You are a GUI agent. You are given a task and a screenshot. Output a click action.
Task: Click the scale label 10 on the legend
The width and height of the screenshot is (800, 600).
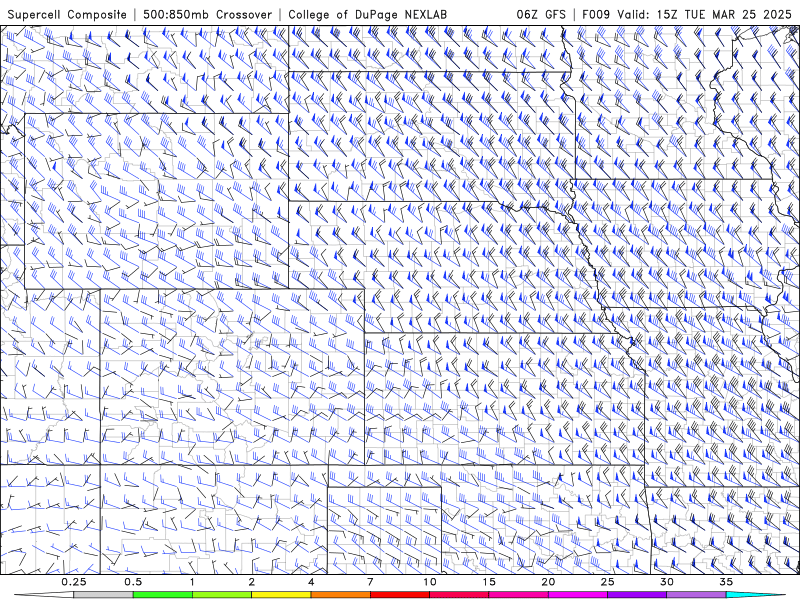click(x=430, y=582)
